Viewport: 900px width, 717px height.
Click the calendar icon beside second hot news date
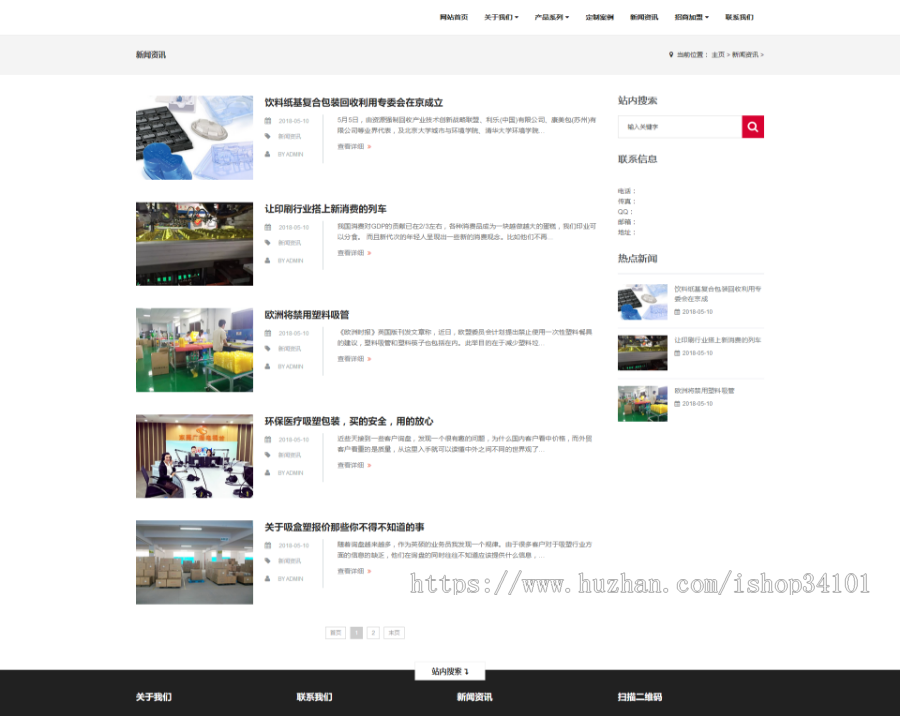(x=676, y=353)
